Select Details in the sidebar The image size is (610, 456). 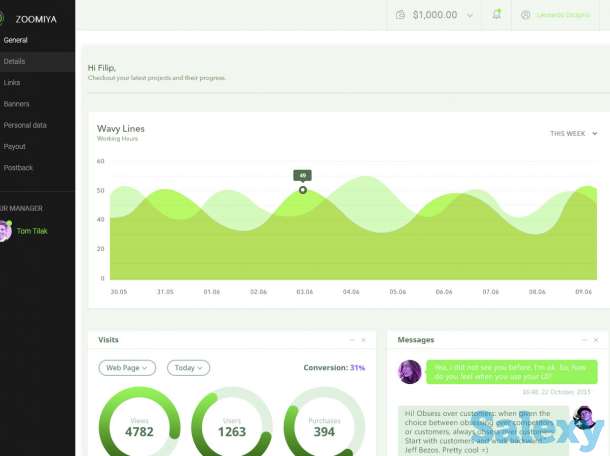pos(37,61)
